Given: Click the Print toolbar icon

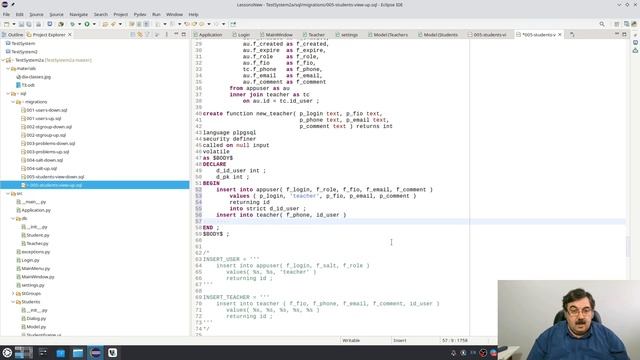Looking at the screenshot, I should coord(38,24).
